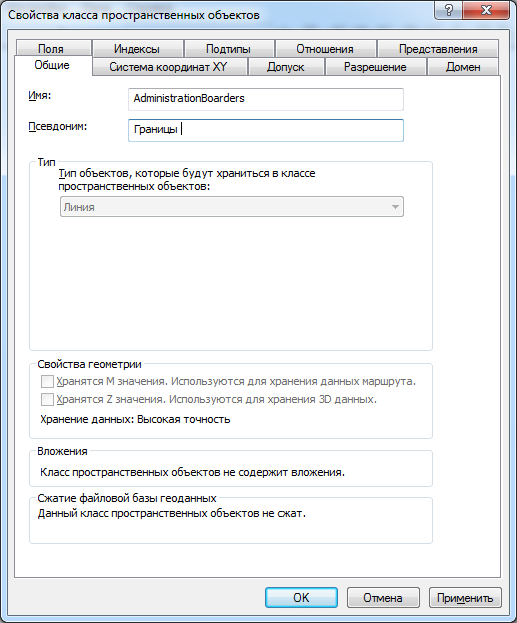Screen dimensions: 517x623
Task: Click the Применить button
Action: [x=465, y=598]
